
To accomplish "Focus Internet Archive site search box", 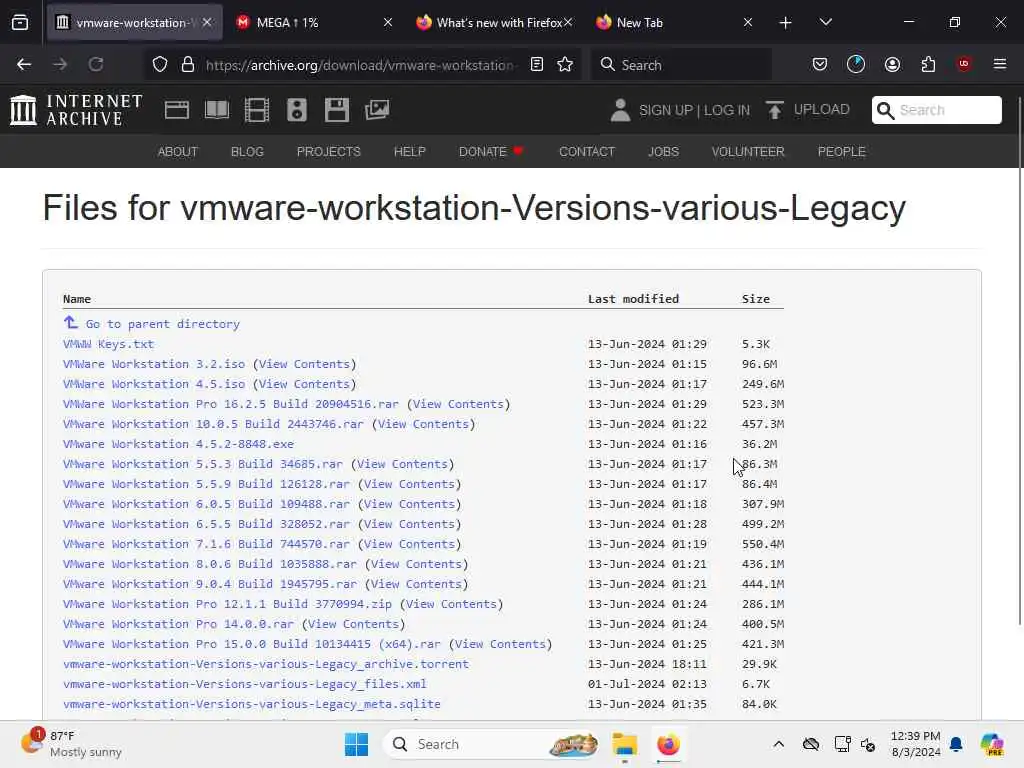I will tap(937, 110).
